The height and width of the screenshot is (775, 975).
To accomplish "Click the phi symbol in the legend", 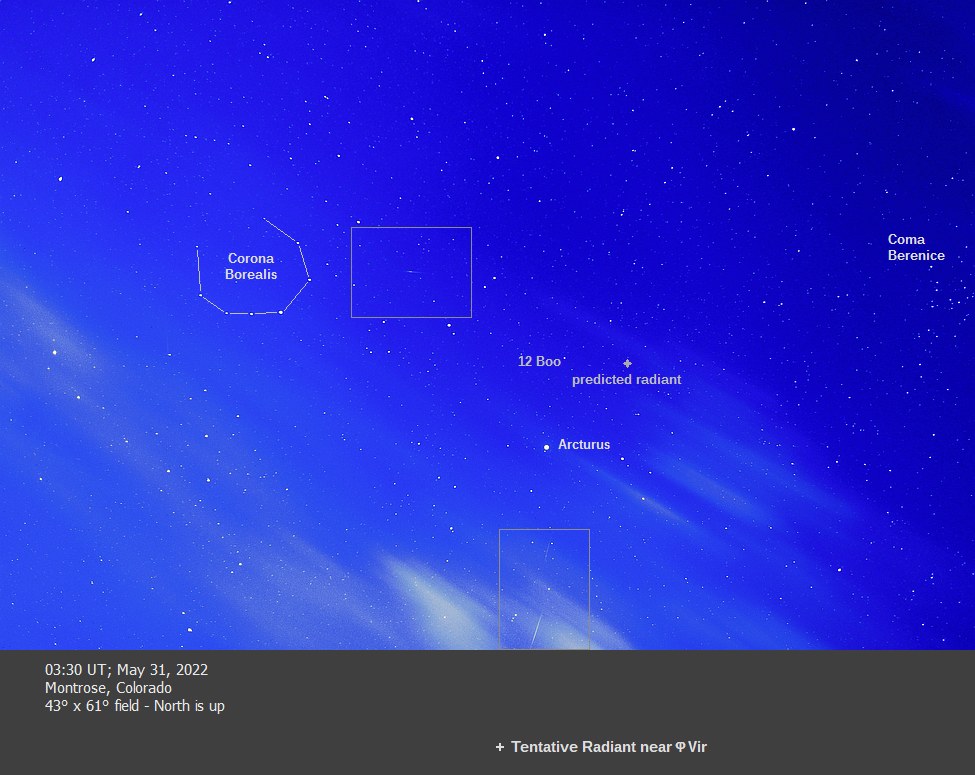I will coord(680,747).
